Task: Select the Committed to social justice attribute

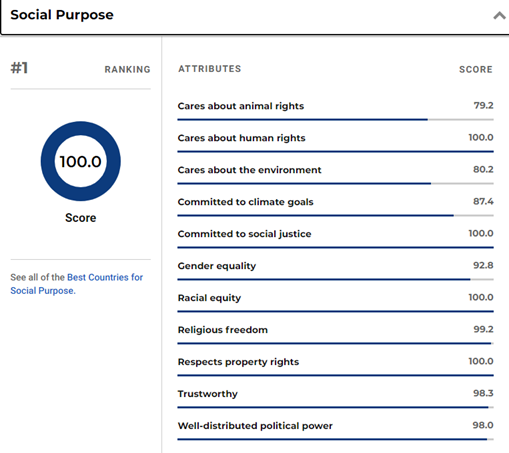Action: pyautogui.click(x=244, y=234)
